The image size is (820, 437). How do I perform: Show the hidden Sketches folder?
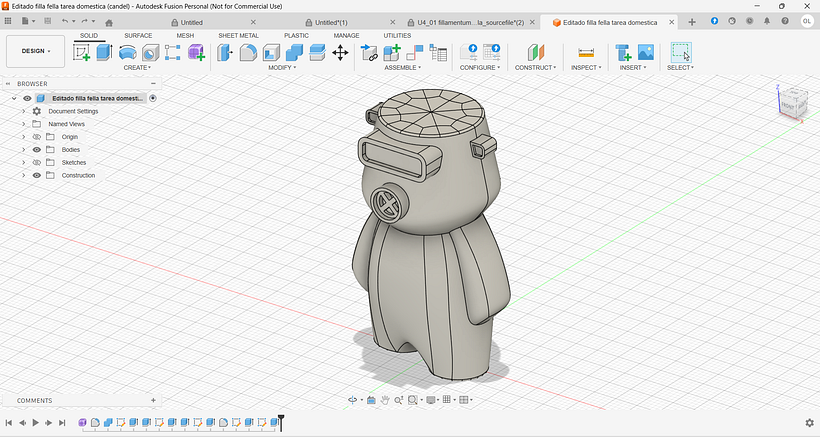37,162
